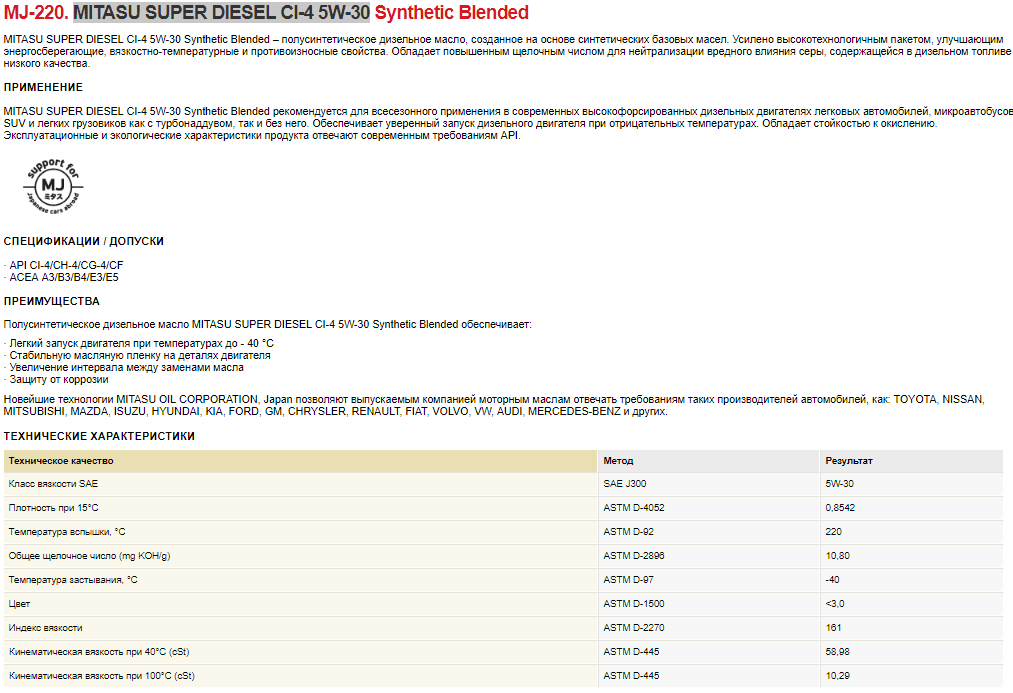Click the Общее щелочное число row label

coord(89,556)
